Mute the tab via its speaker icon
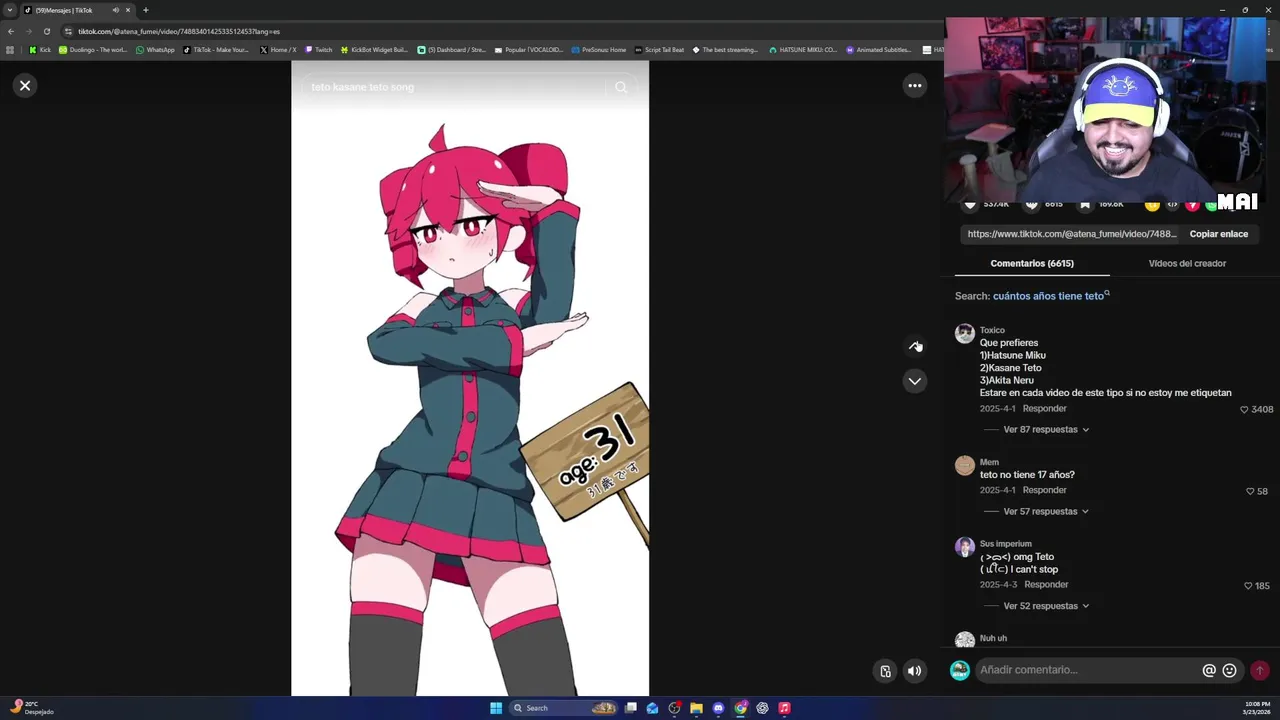 (115, 10)
